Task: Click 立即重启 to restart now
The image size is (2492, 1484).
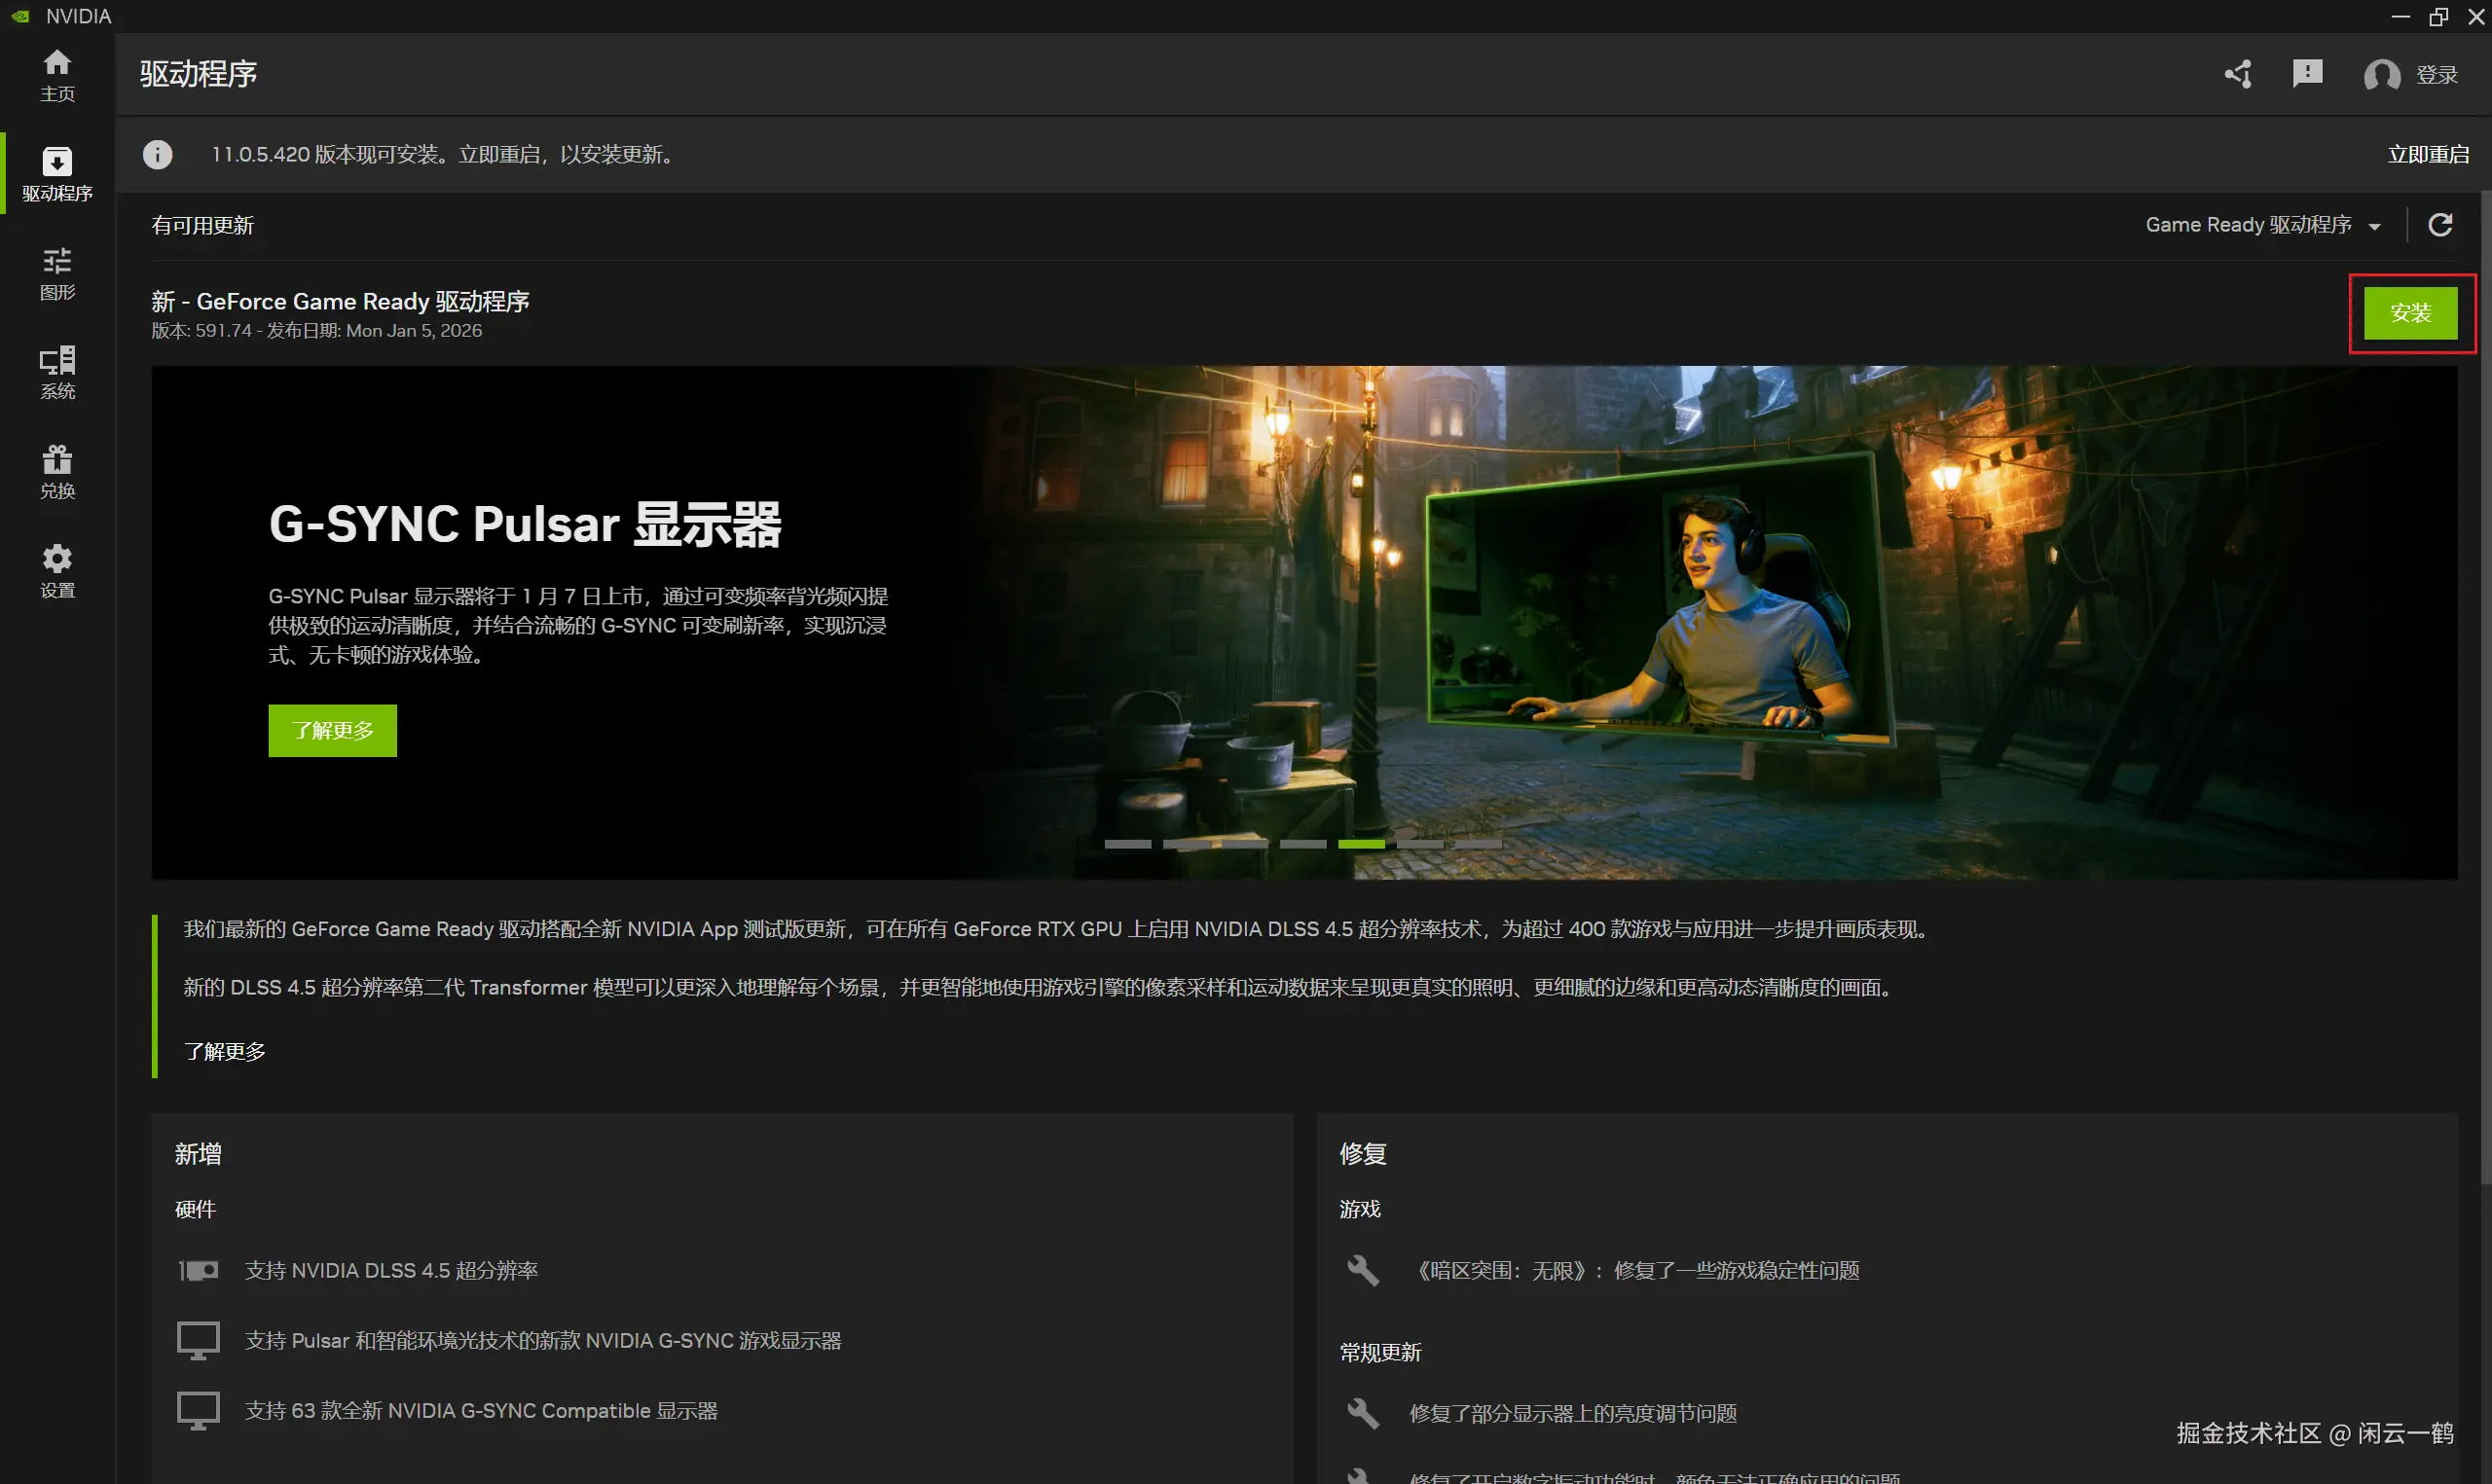Action: pyautogui.click(x=2428, y=154)
